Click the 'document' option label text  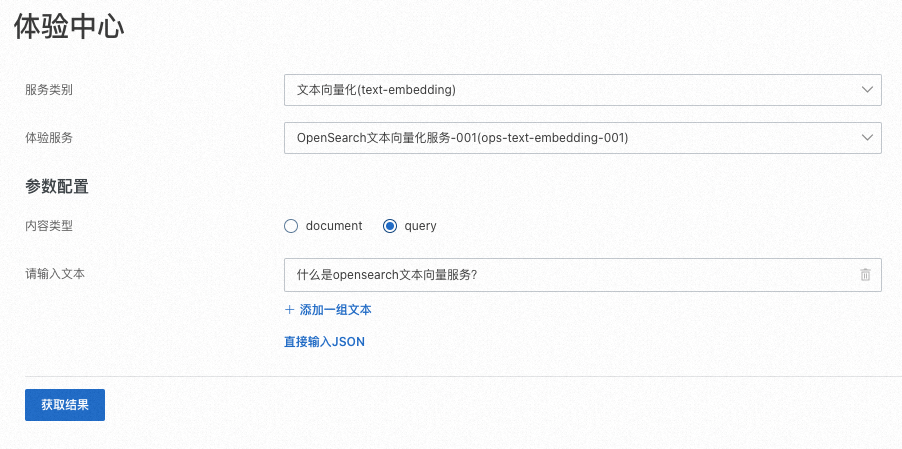click(333, 226)
